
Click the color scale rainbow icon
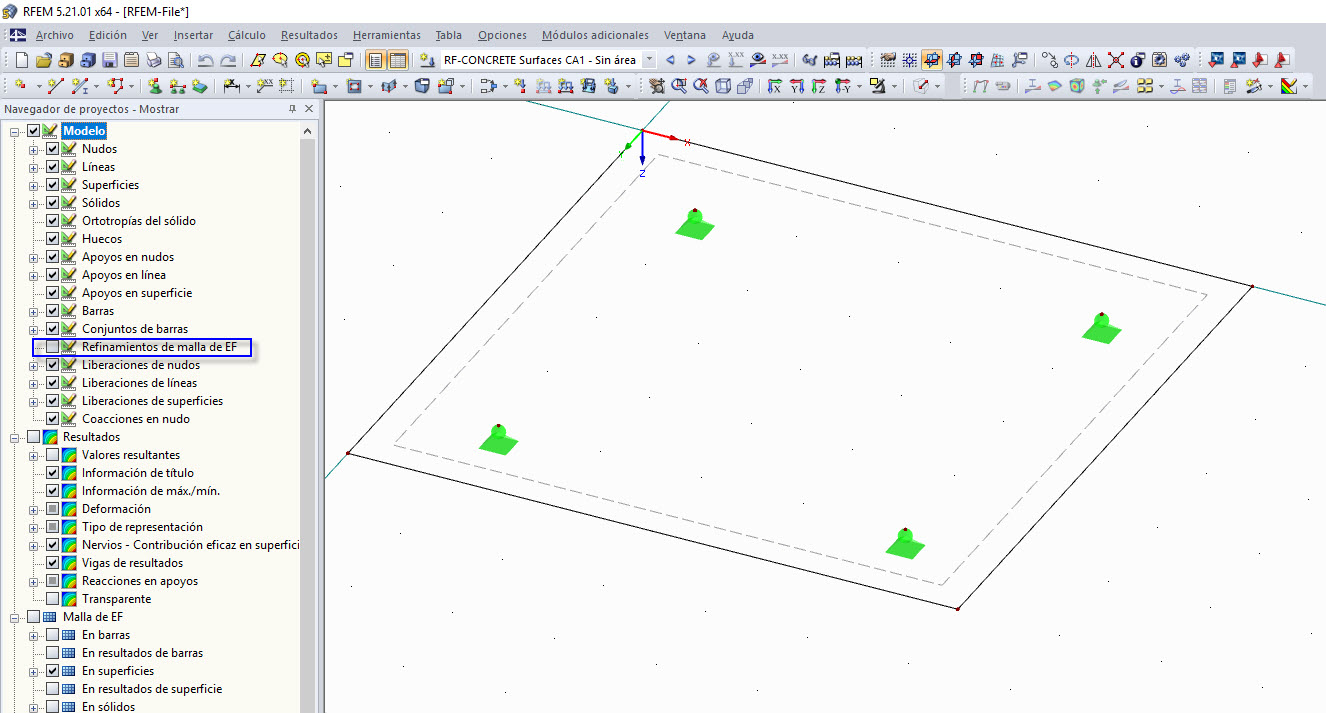(x=1288, y=86)
